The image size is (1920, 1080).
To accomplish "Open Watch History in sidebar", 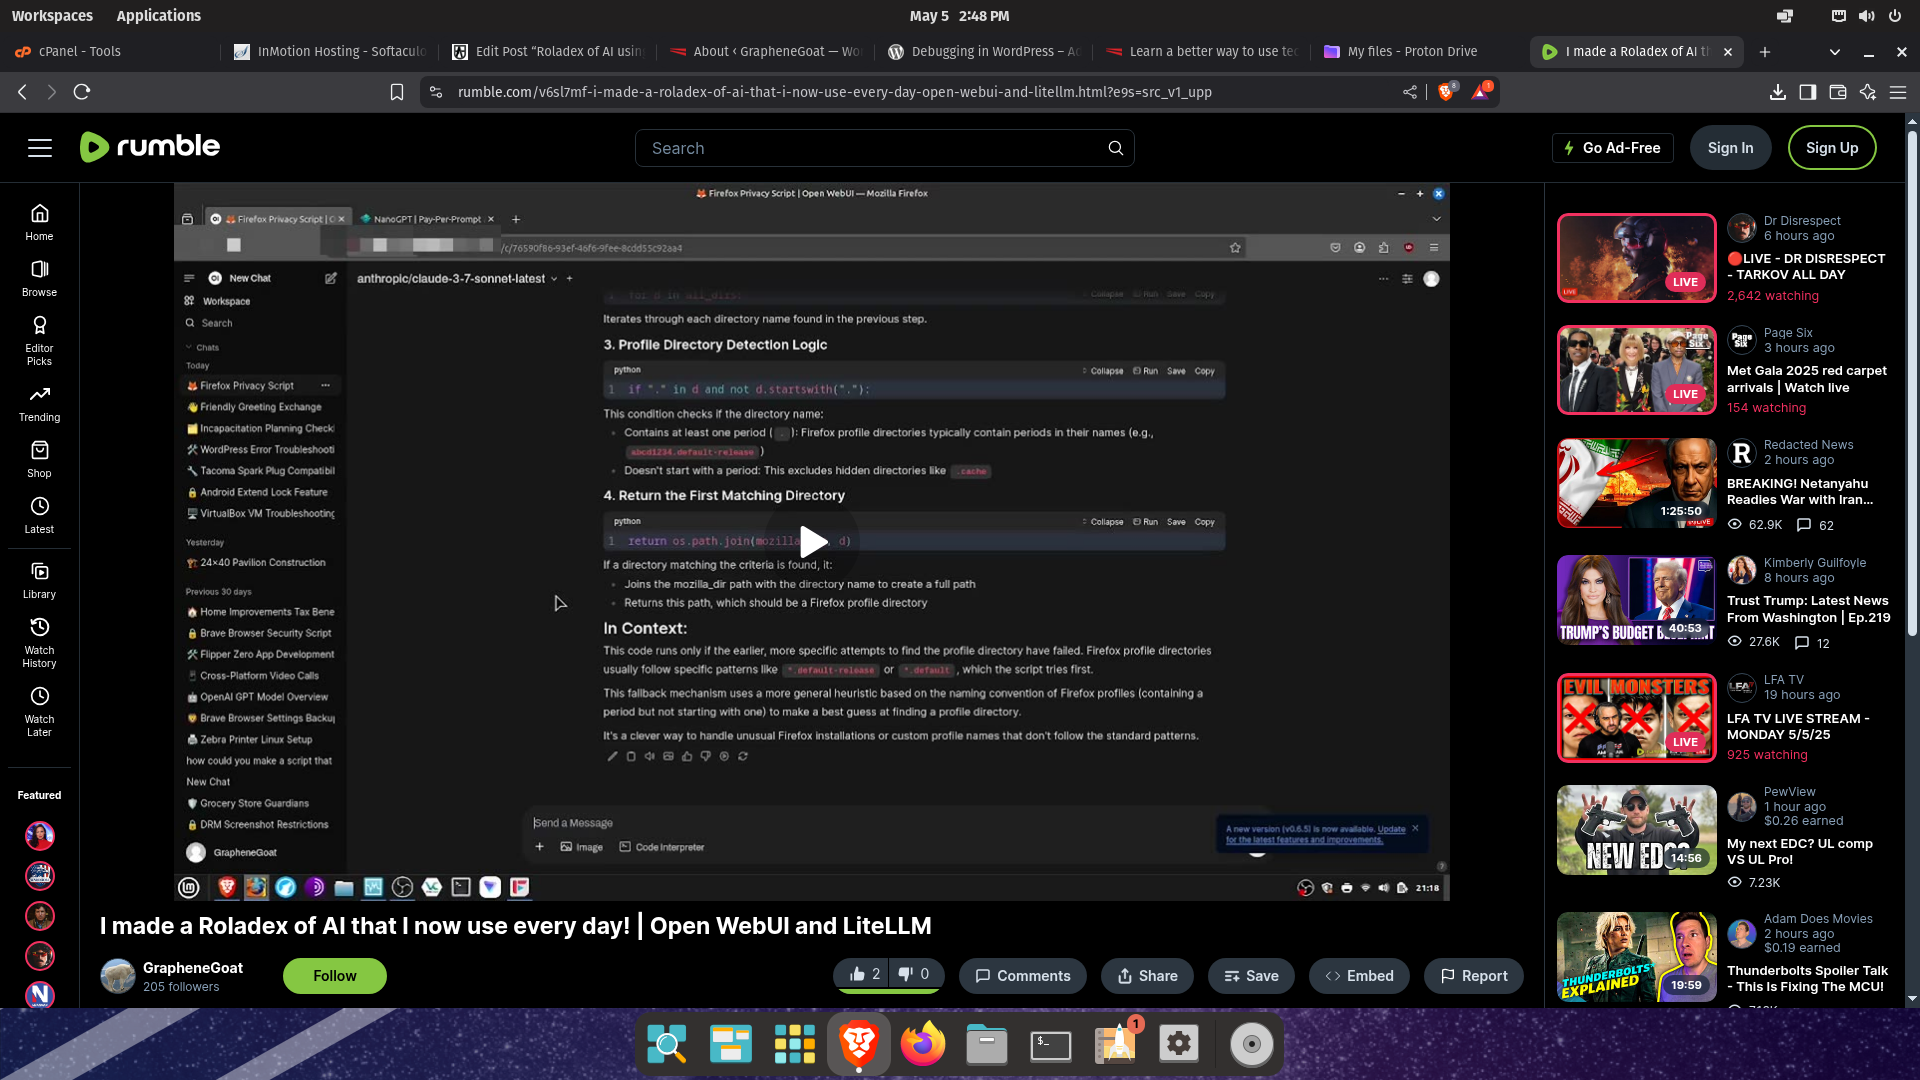I will pyautogui.click(x=39, y=643).
